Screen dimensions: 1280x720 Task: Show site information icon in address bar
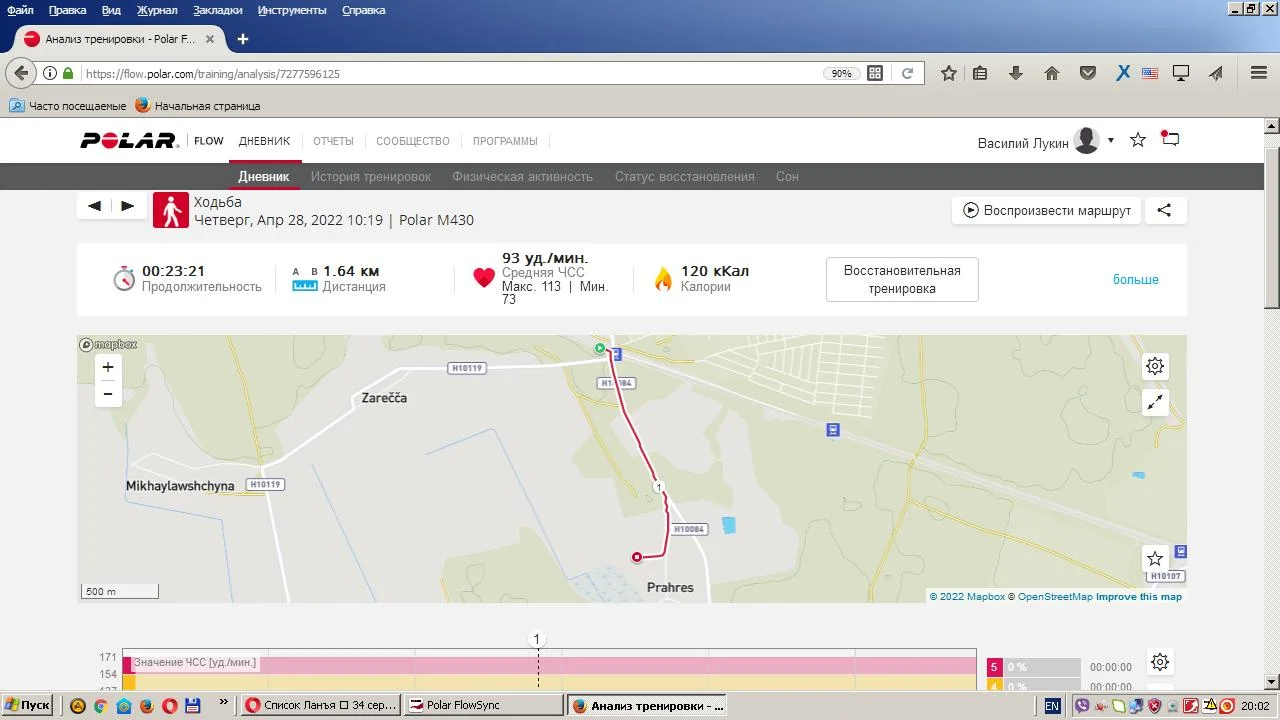(x=49, y=73)
